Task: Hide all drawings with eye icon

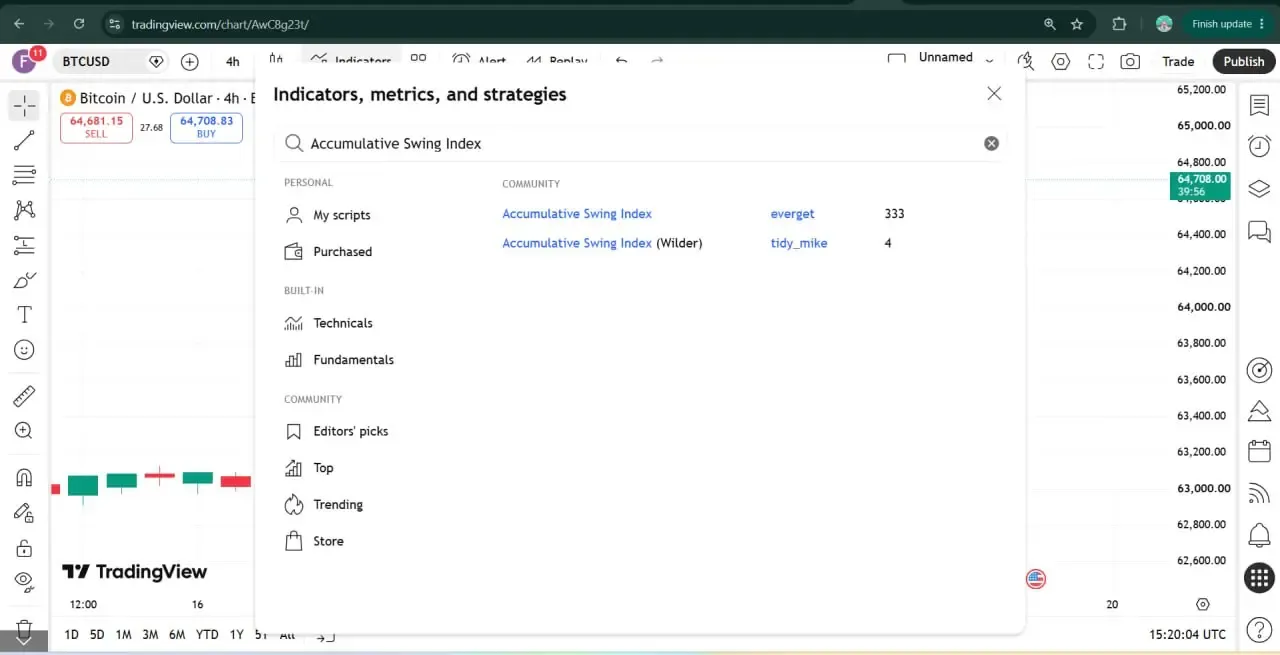Action: (24, 582)
